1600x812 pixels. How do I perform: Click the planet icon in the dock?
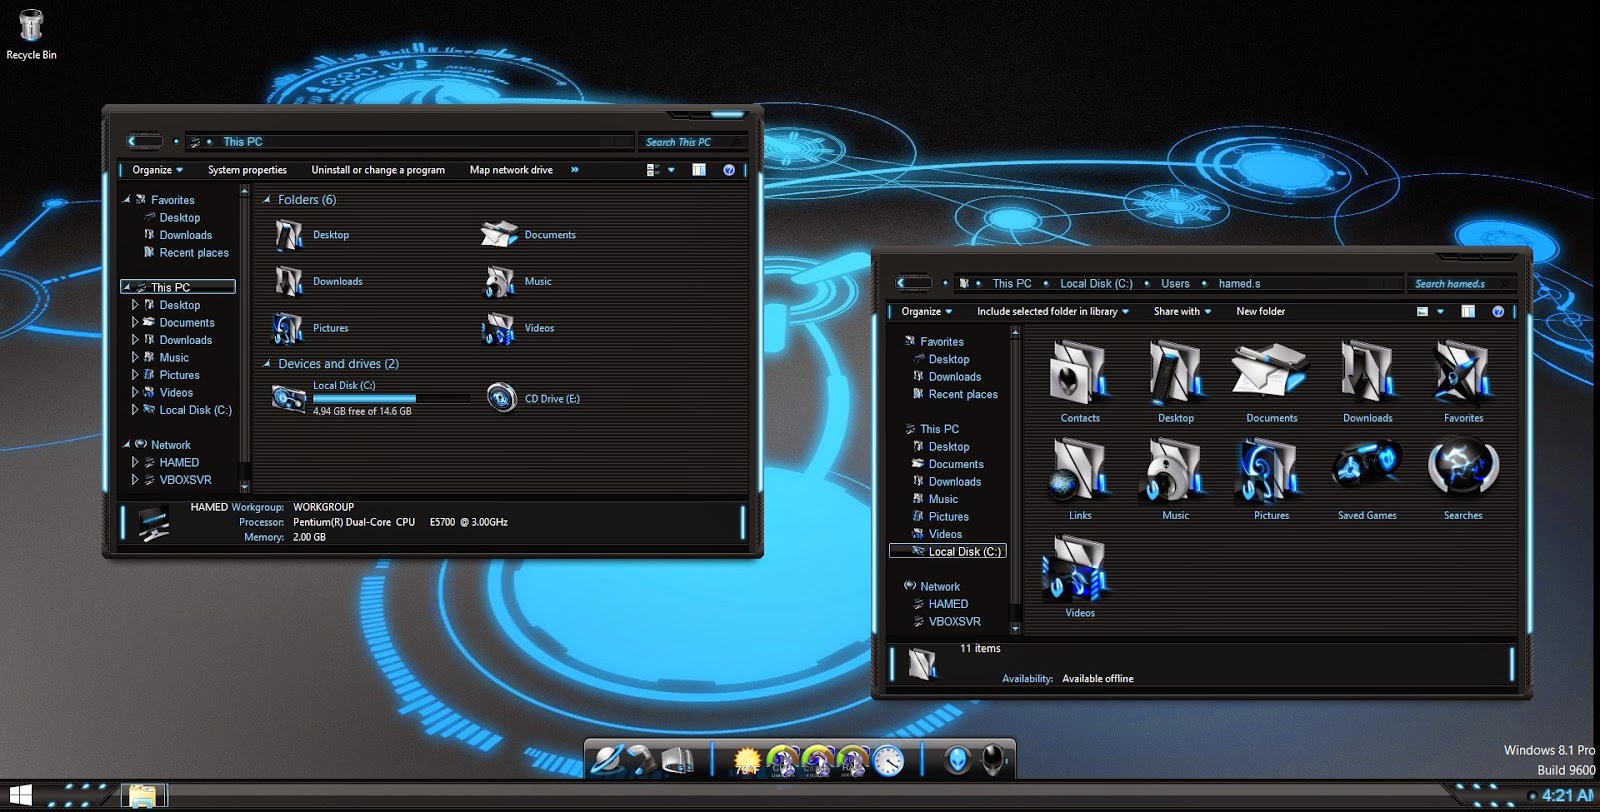606,761
